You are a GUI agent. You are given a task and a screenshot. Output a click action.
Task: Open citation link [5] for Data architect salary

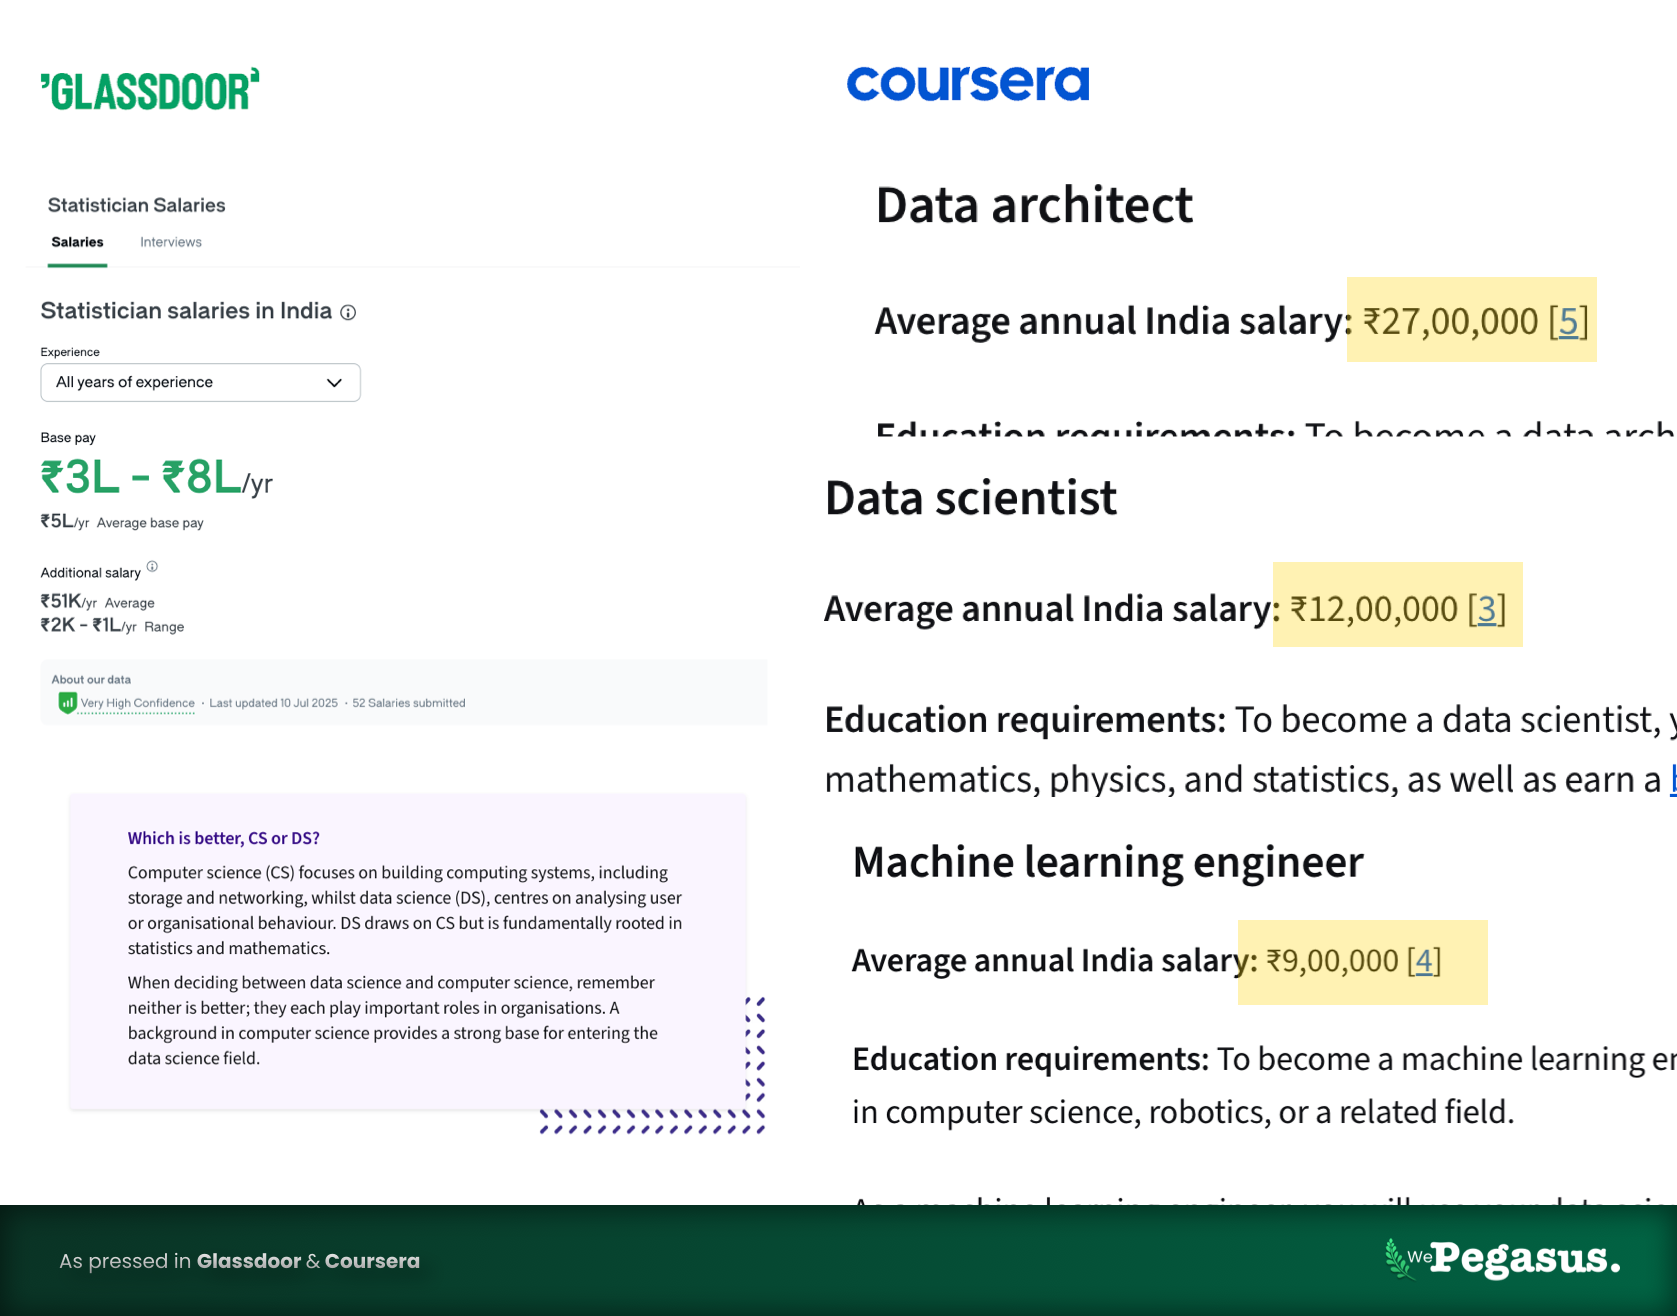tap(1568, 322)
